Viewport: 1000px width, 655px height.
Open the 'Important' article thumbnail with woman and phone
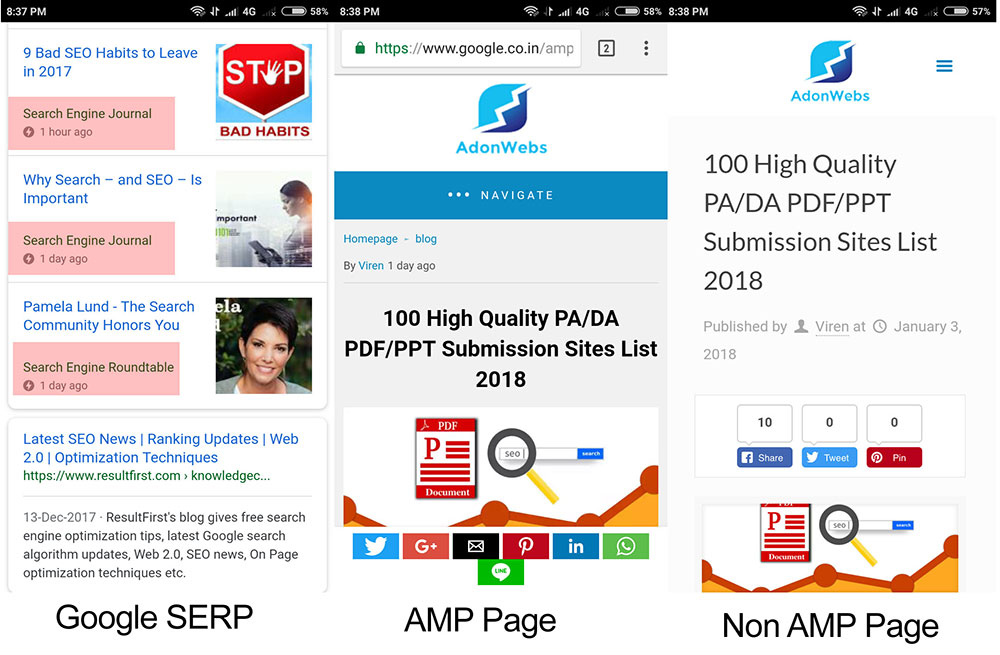pyautogui.click(x=263, y=219)
